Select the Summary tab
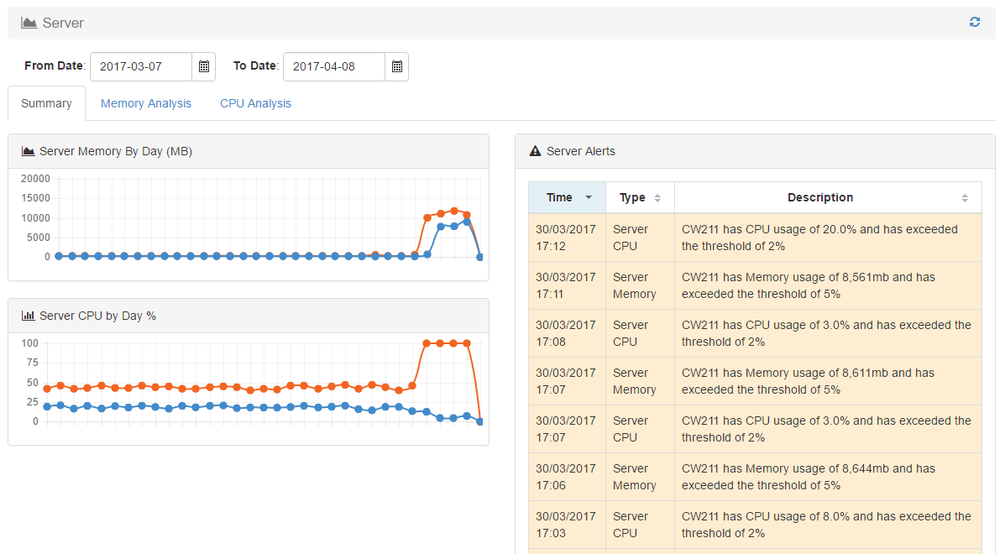Screen dimensions: 1000x554 point(46,104)
